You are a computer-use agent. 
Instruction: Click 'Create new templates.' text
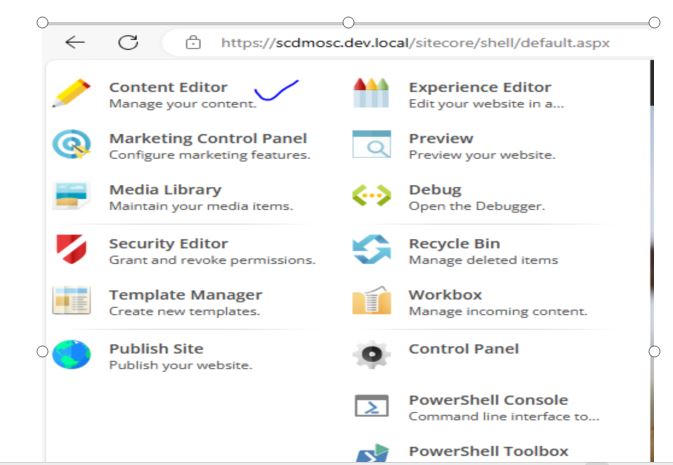[185, 311]
